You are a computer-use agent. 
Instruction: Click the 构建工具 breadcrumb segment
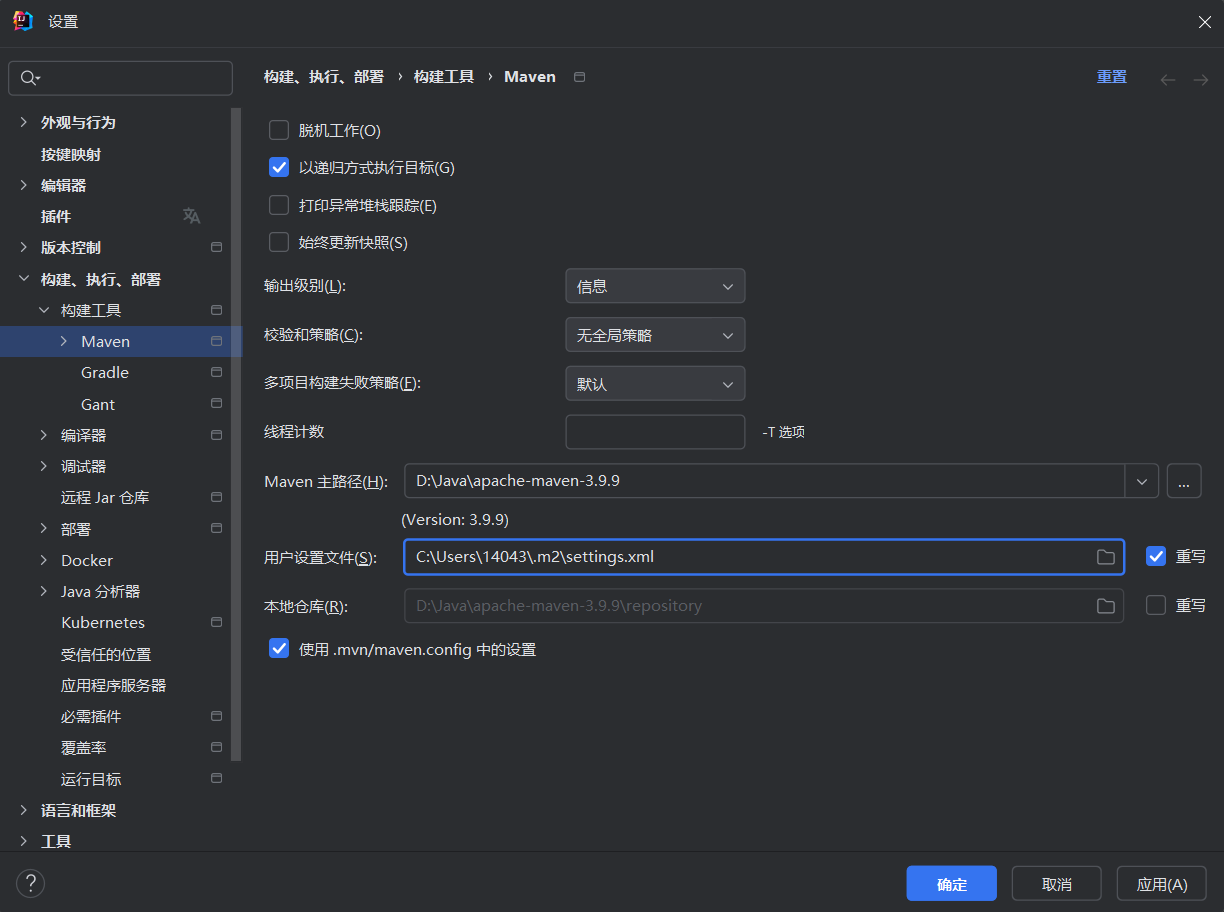click(x=444, y=77)
